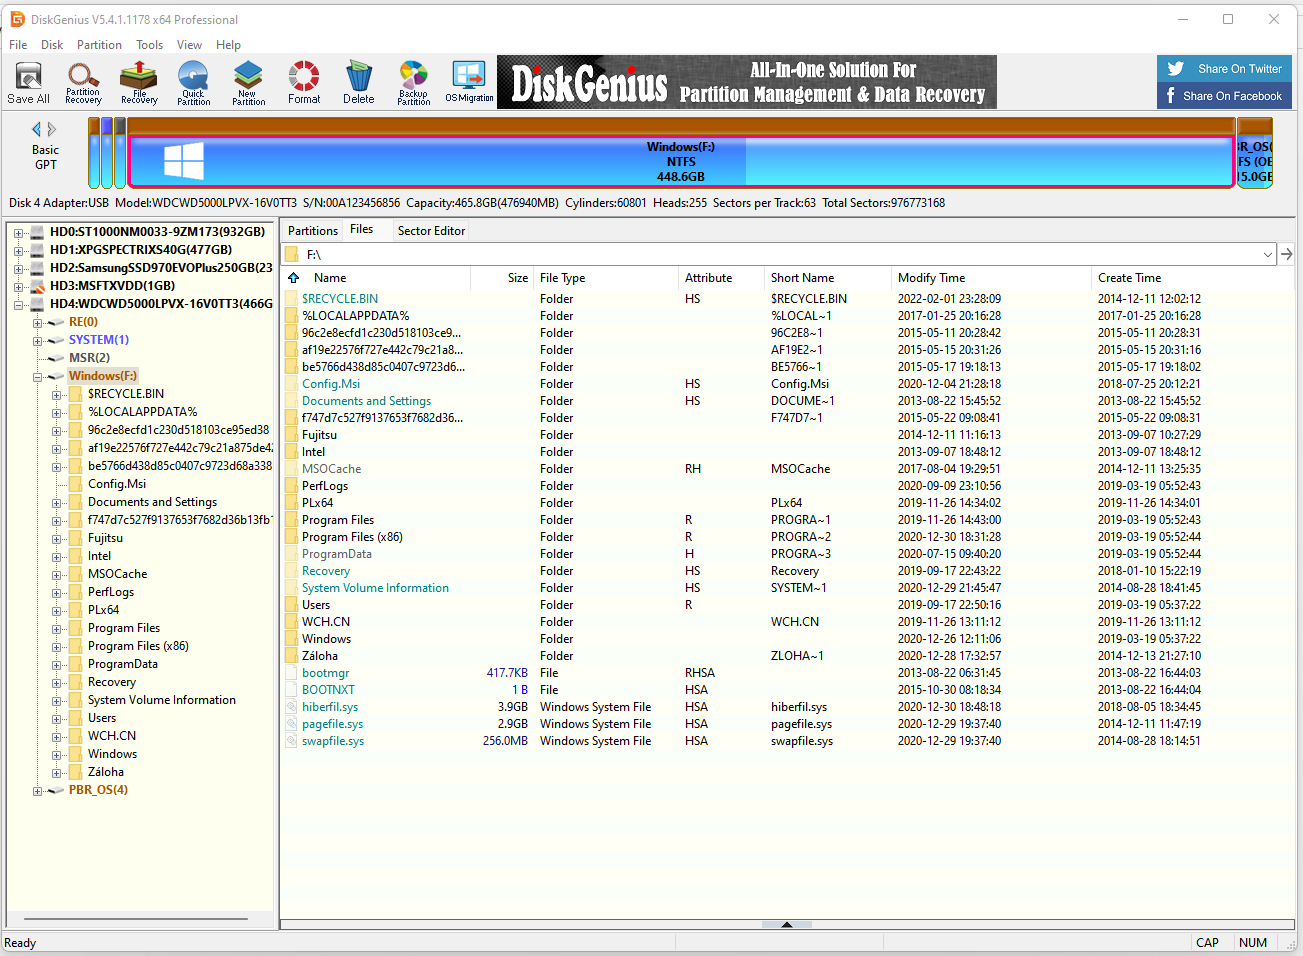Click the Format partition icon

[304, 82]
